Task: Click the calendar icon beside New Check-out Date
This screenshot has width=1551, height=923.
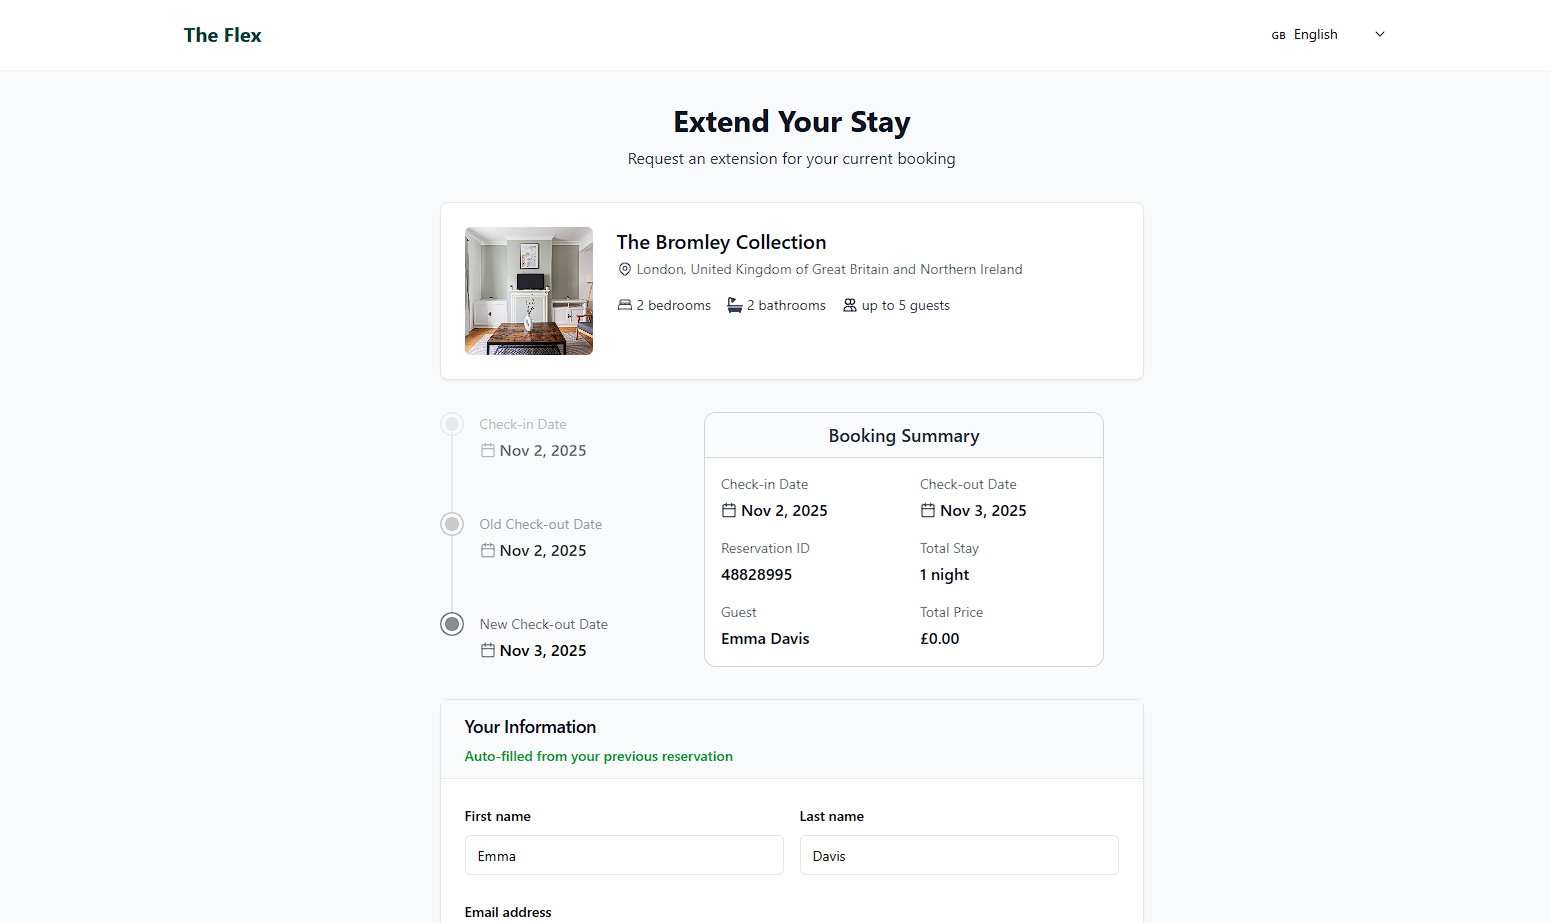Action: click(x=487, y=650)
